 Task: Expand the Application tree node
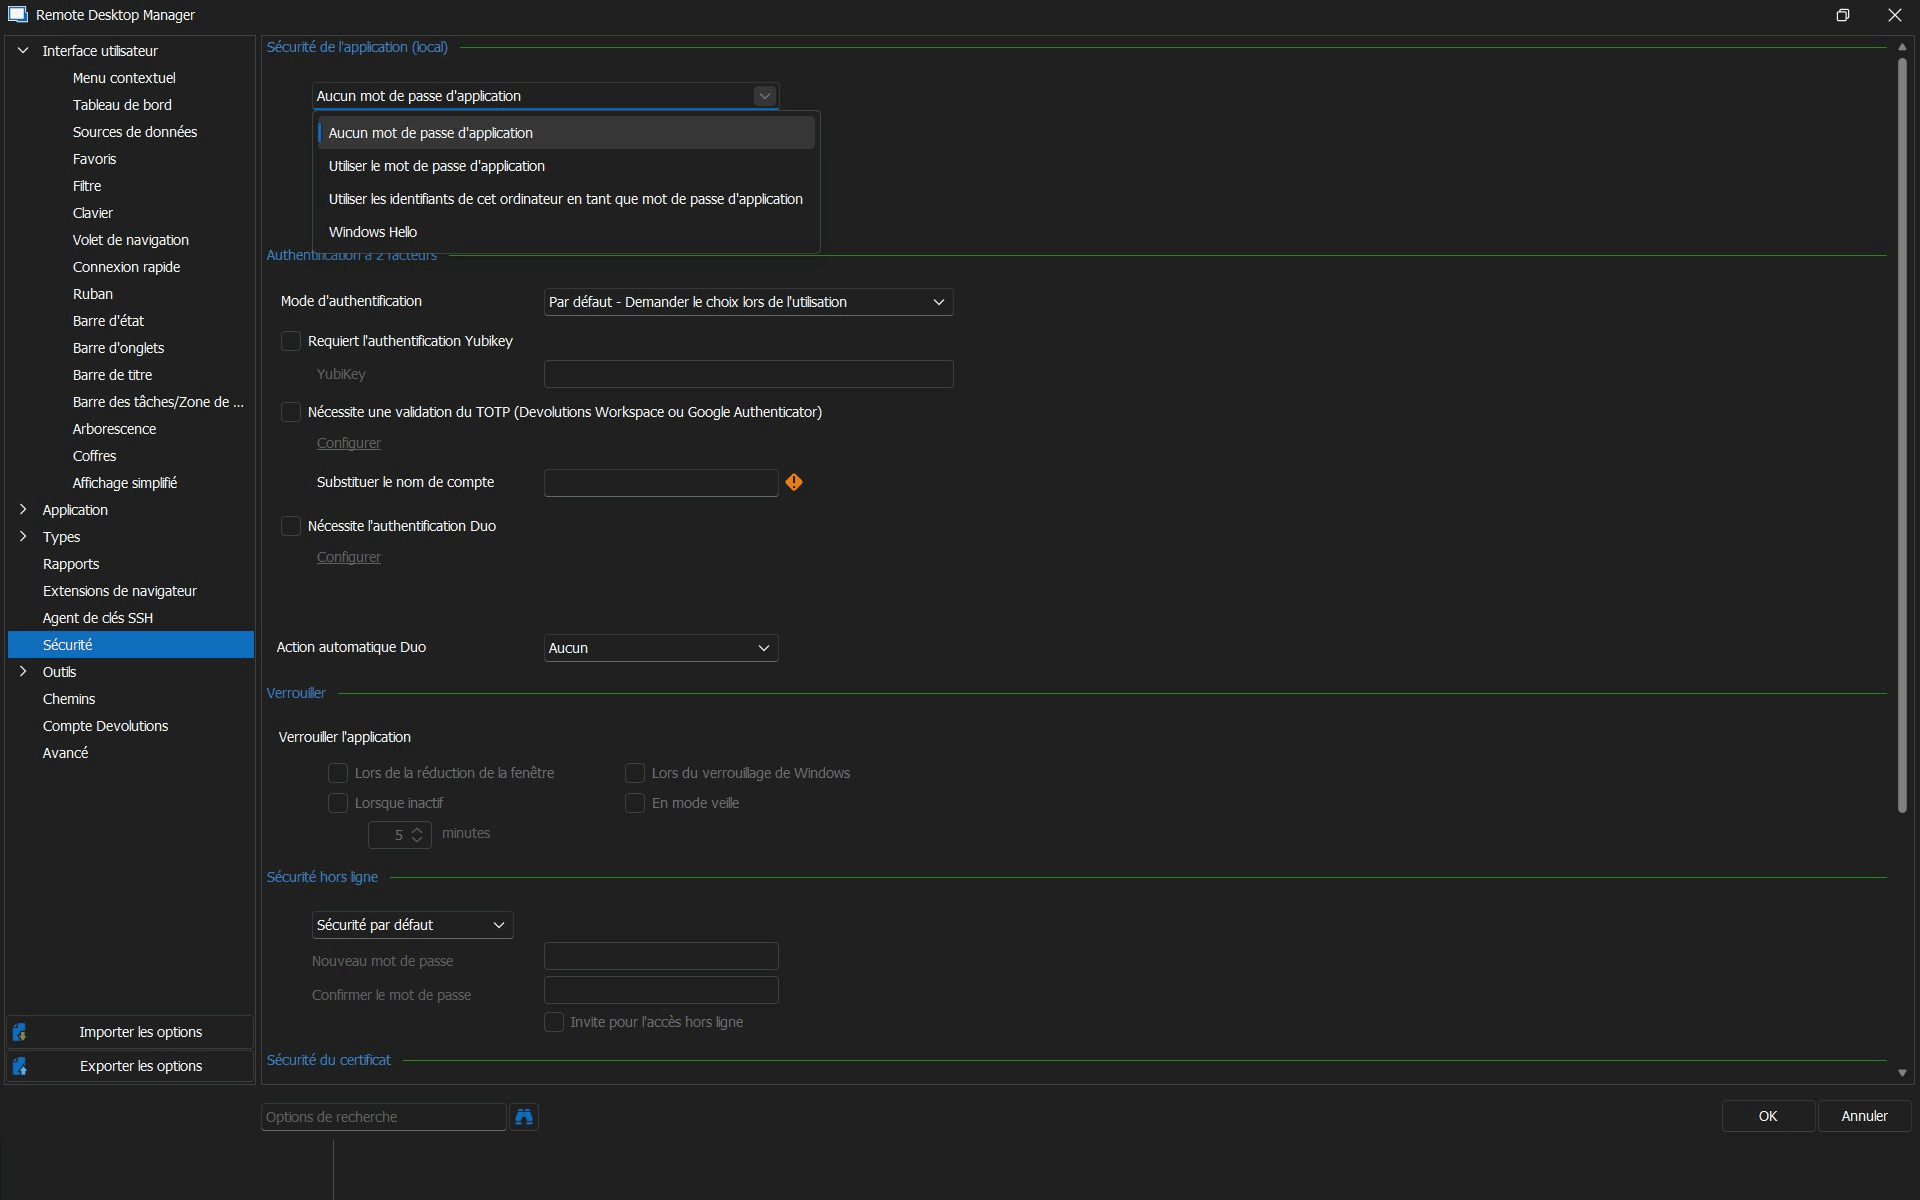tap(23, 510)
